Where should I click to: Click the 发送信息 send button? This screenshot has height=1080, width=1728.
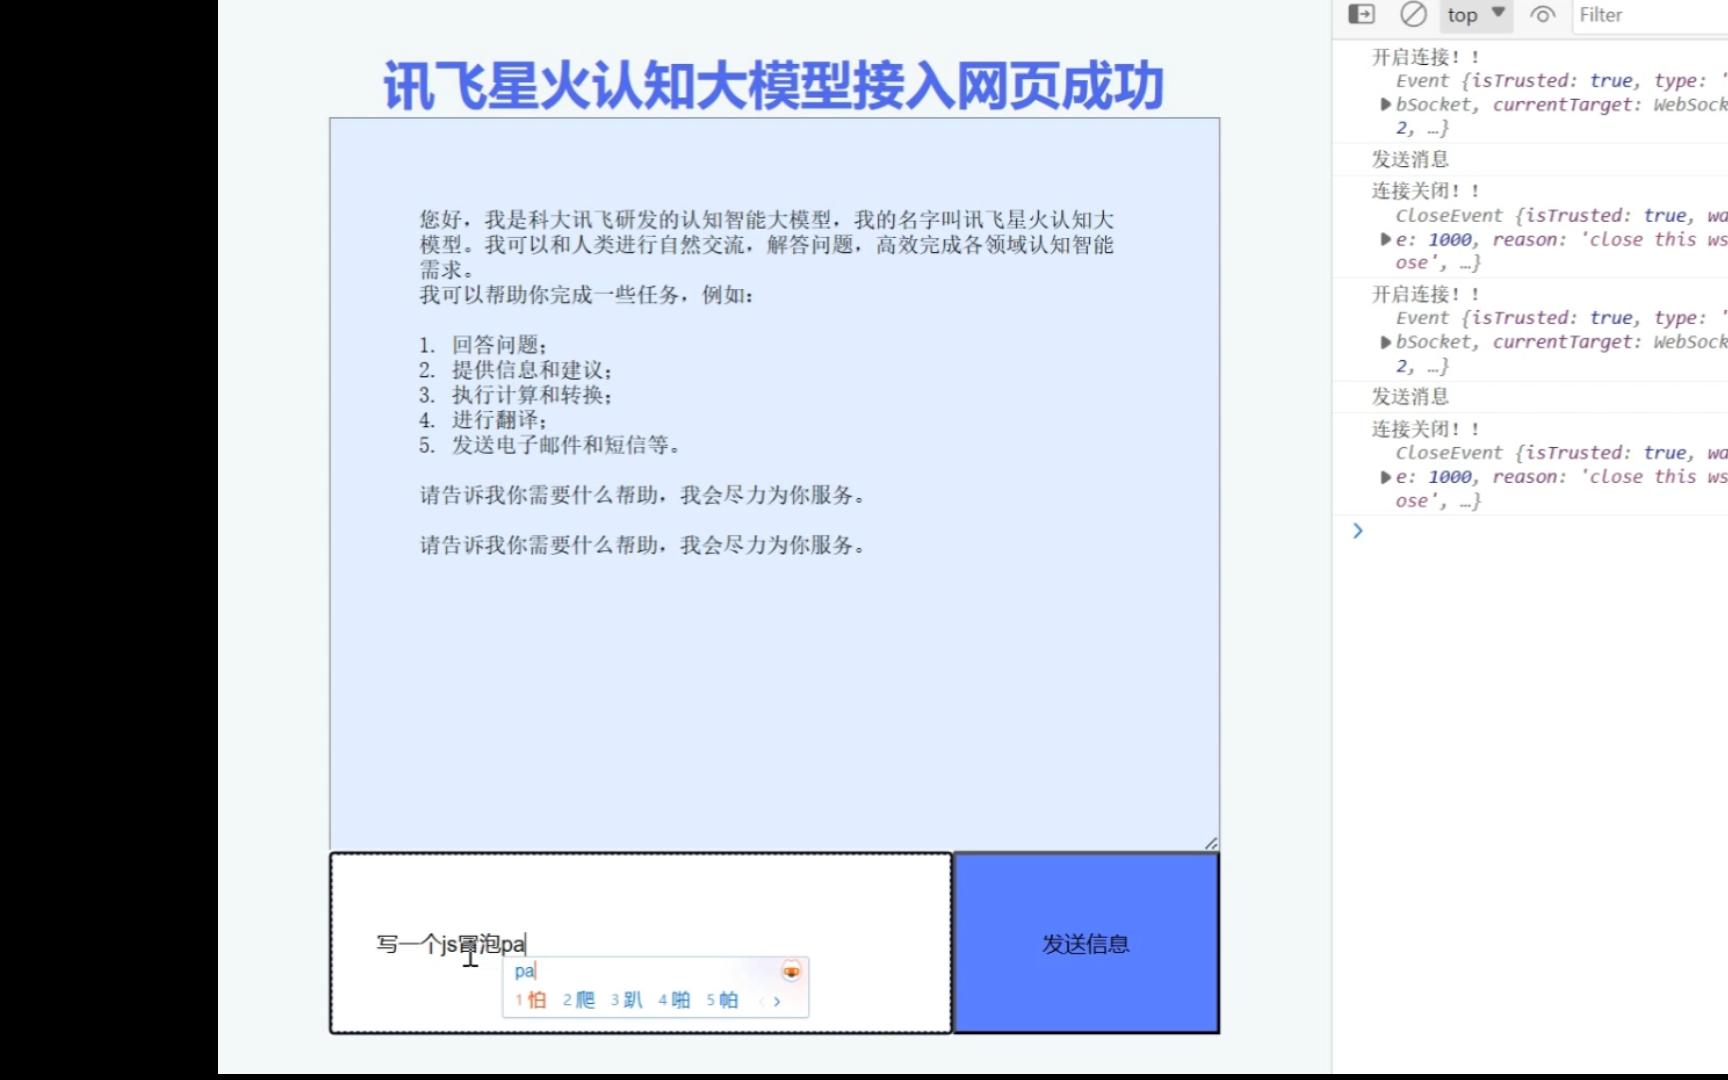click(1086, 943)
